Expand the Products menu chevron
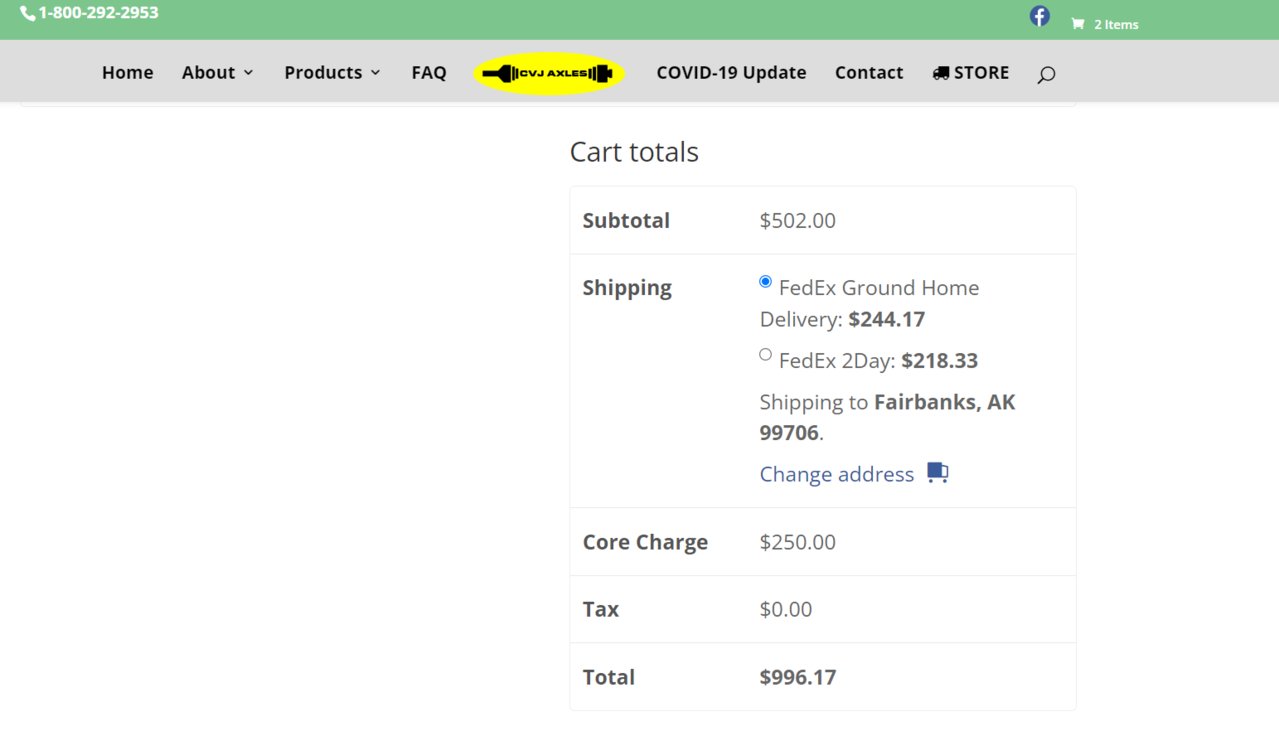 [375, 73]
